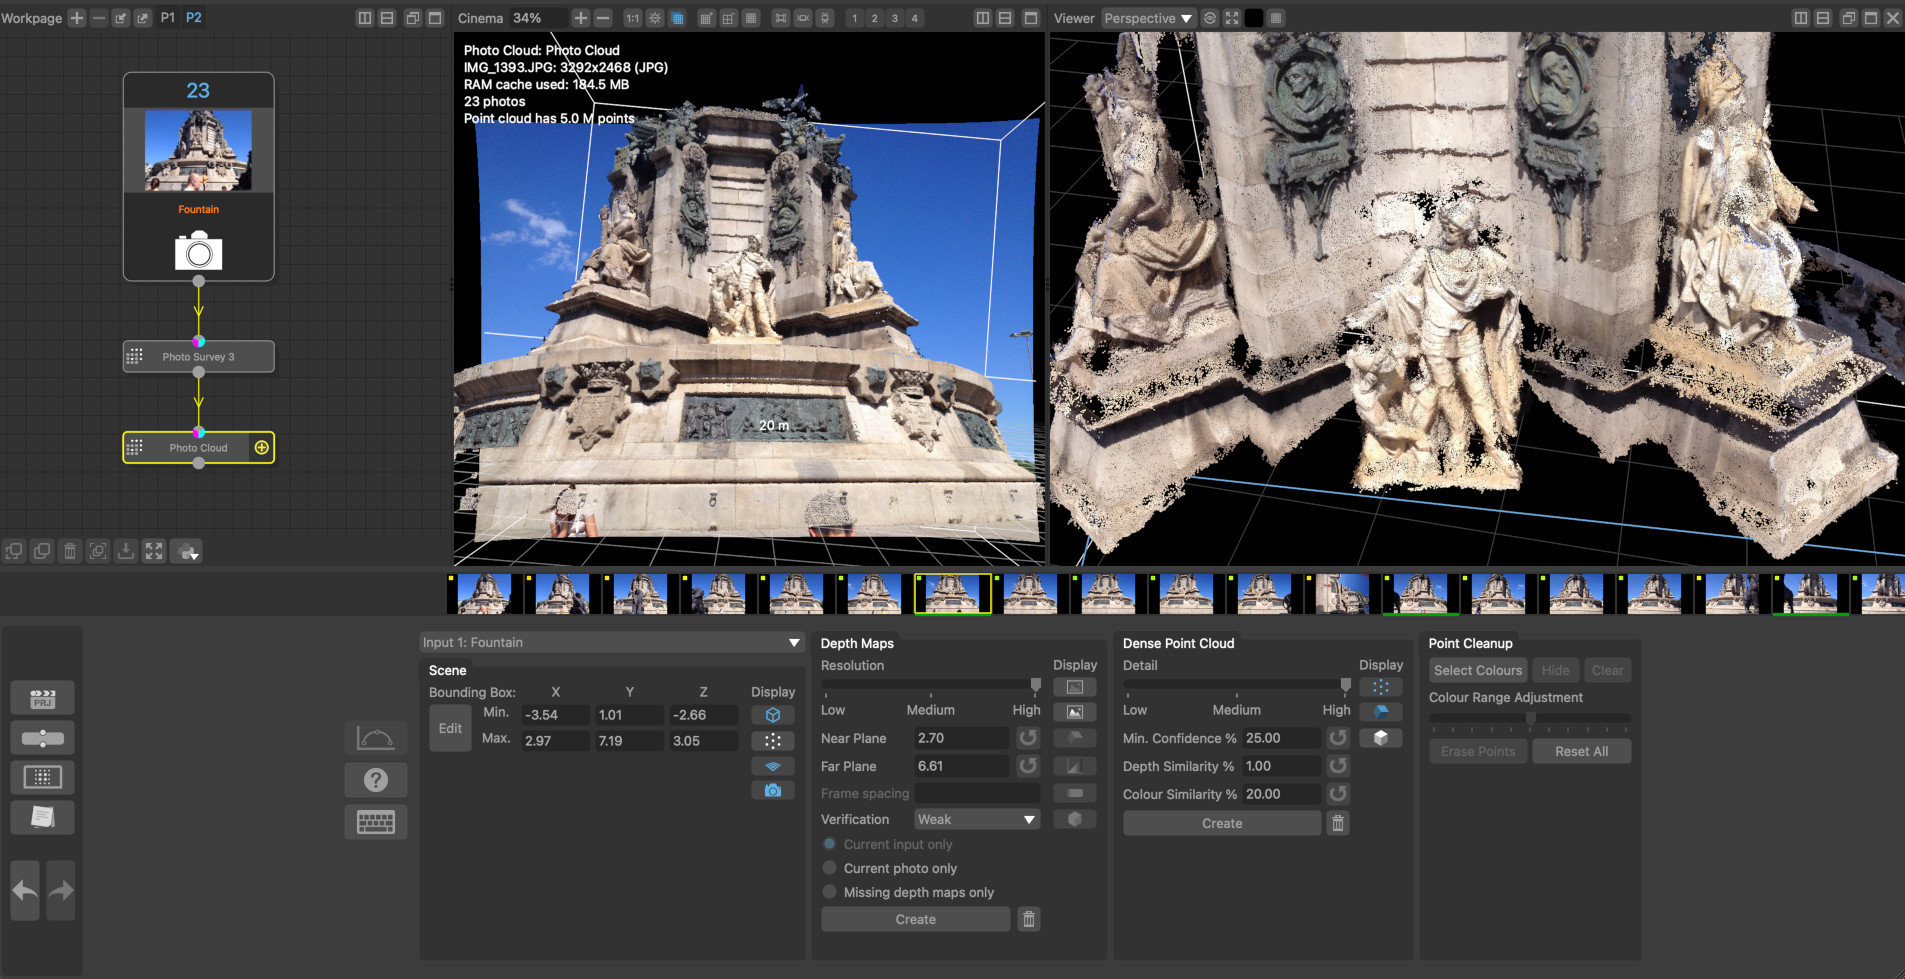Toggle scene points display in Scene panel

pyautogui.click(x=773, y=741)
